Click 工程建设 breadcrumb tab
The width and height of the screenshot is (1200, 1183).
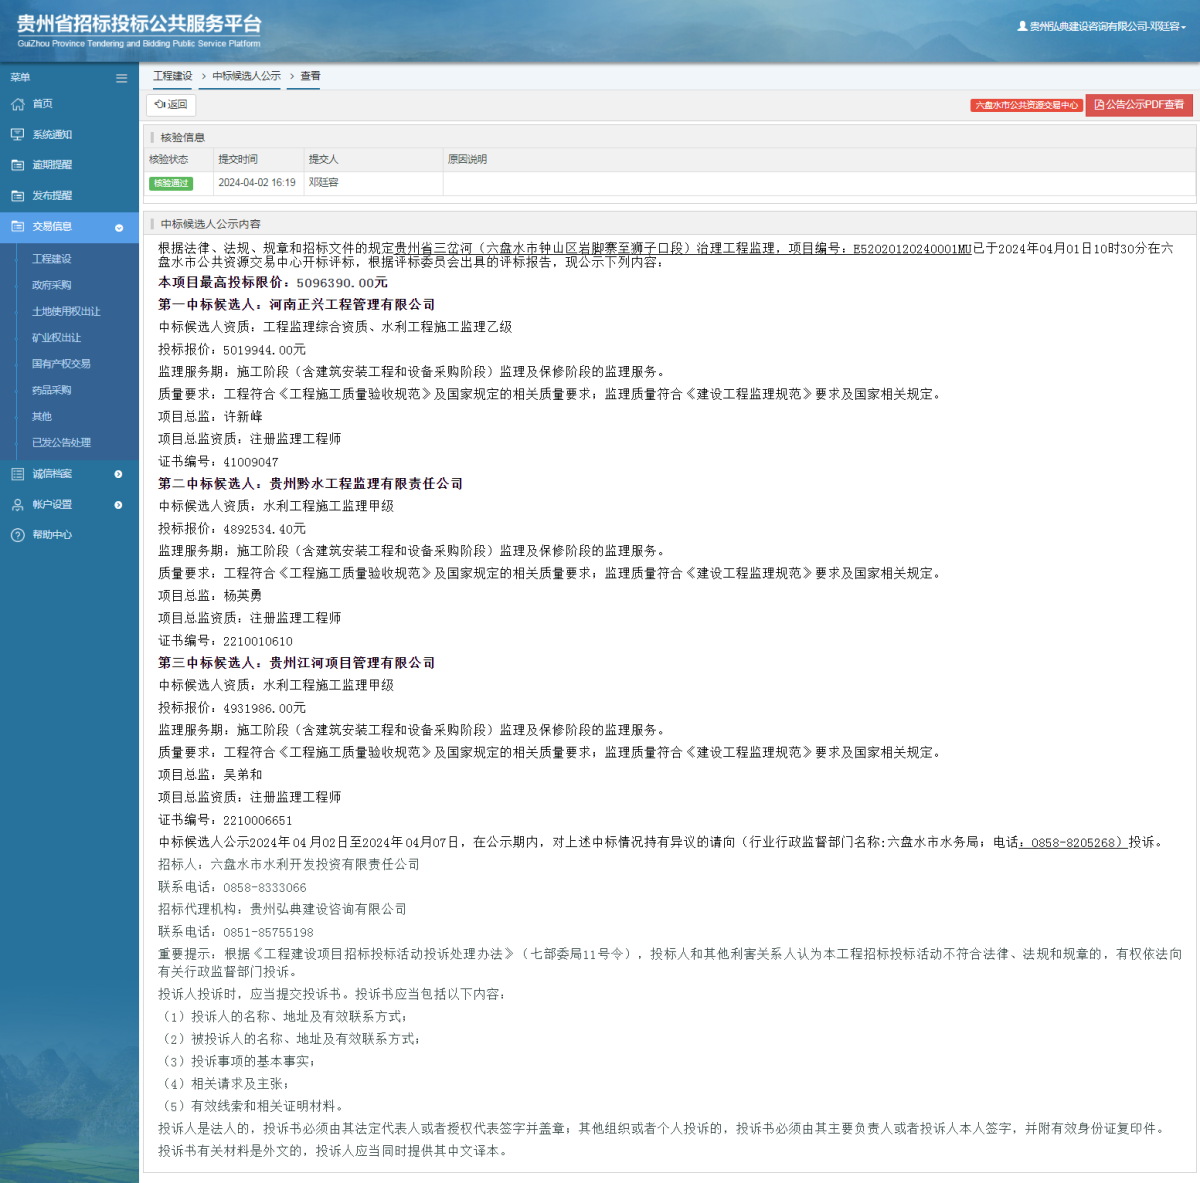[x=173, y=76]
